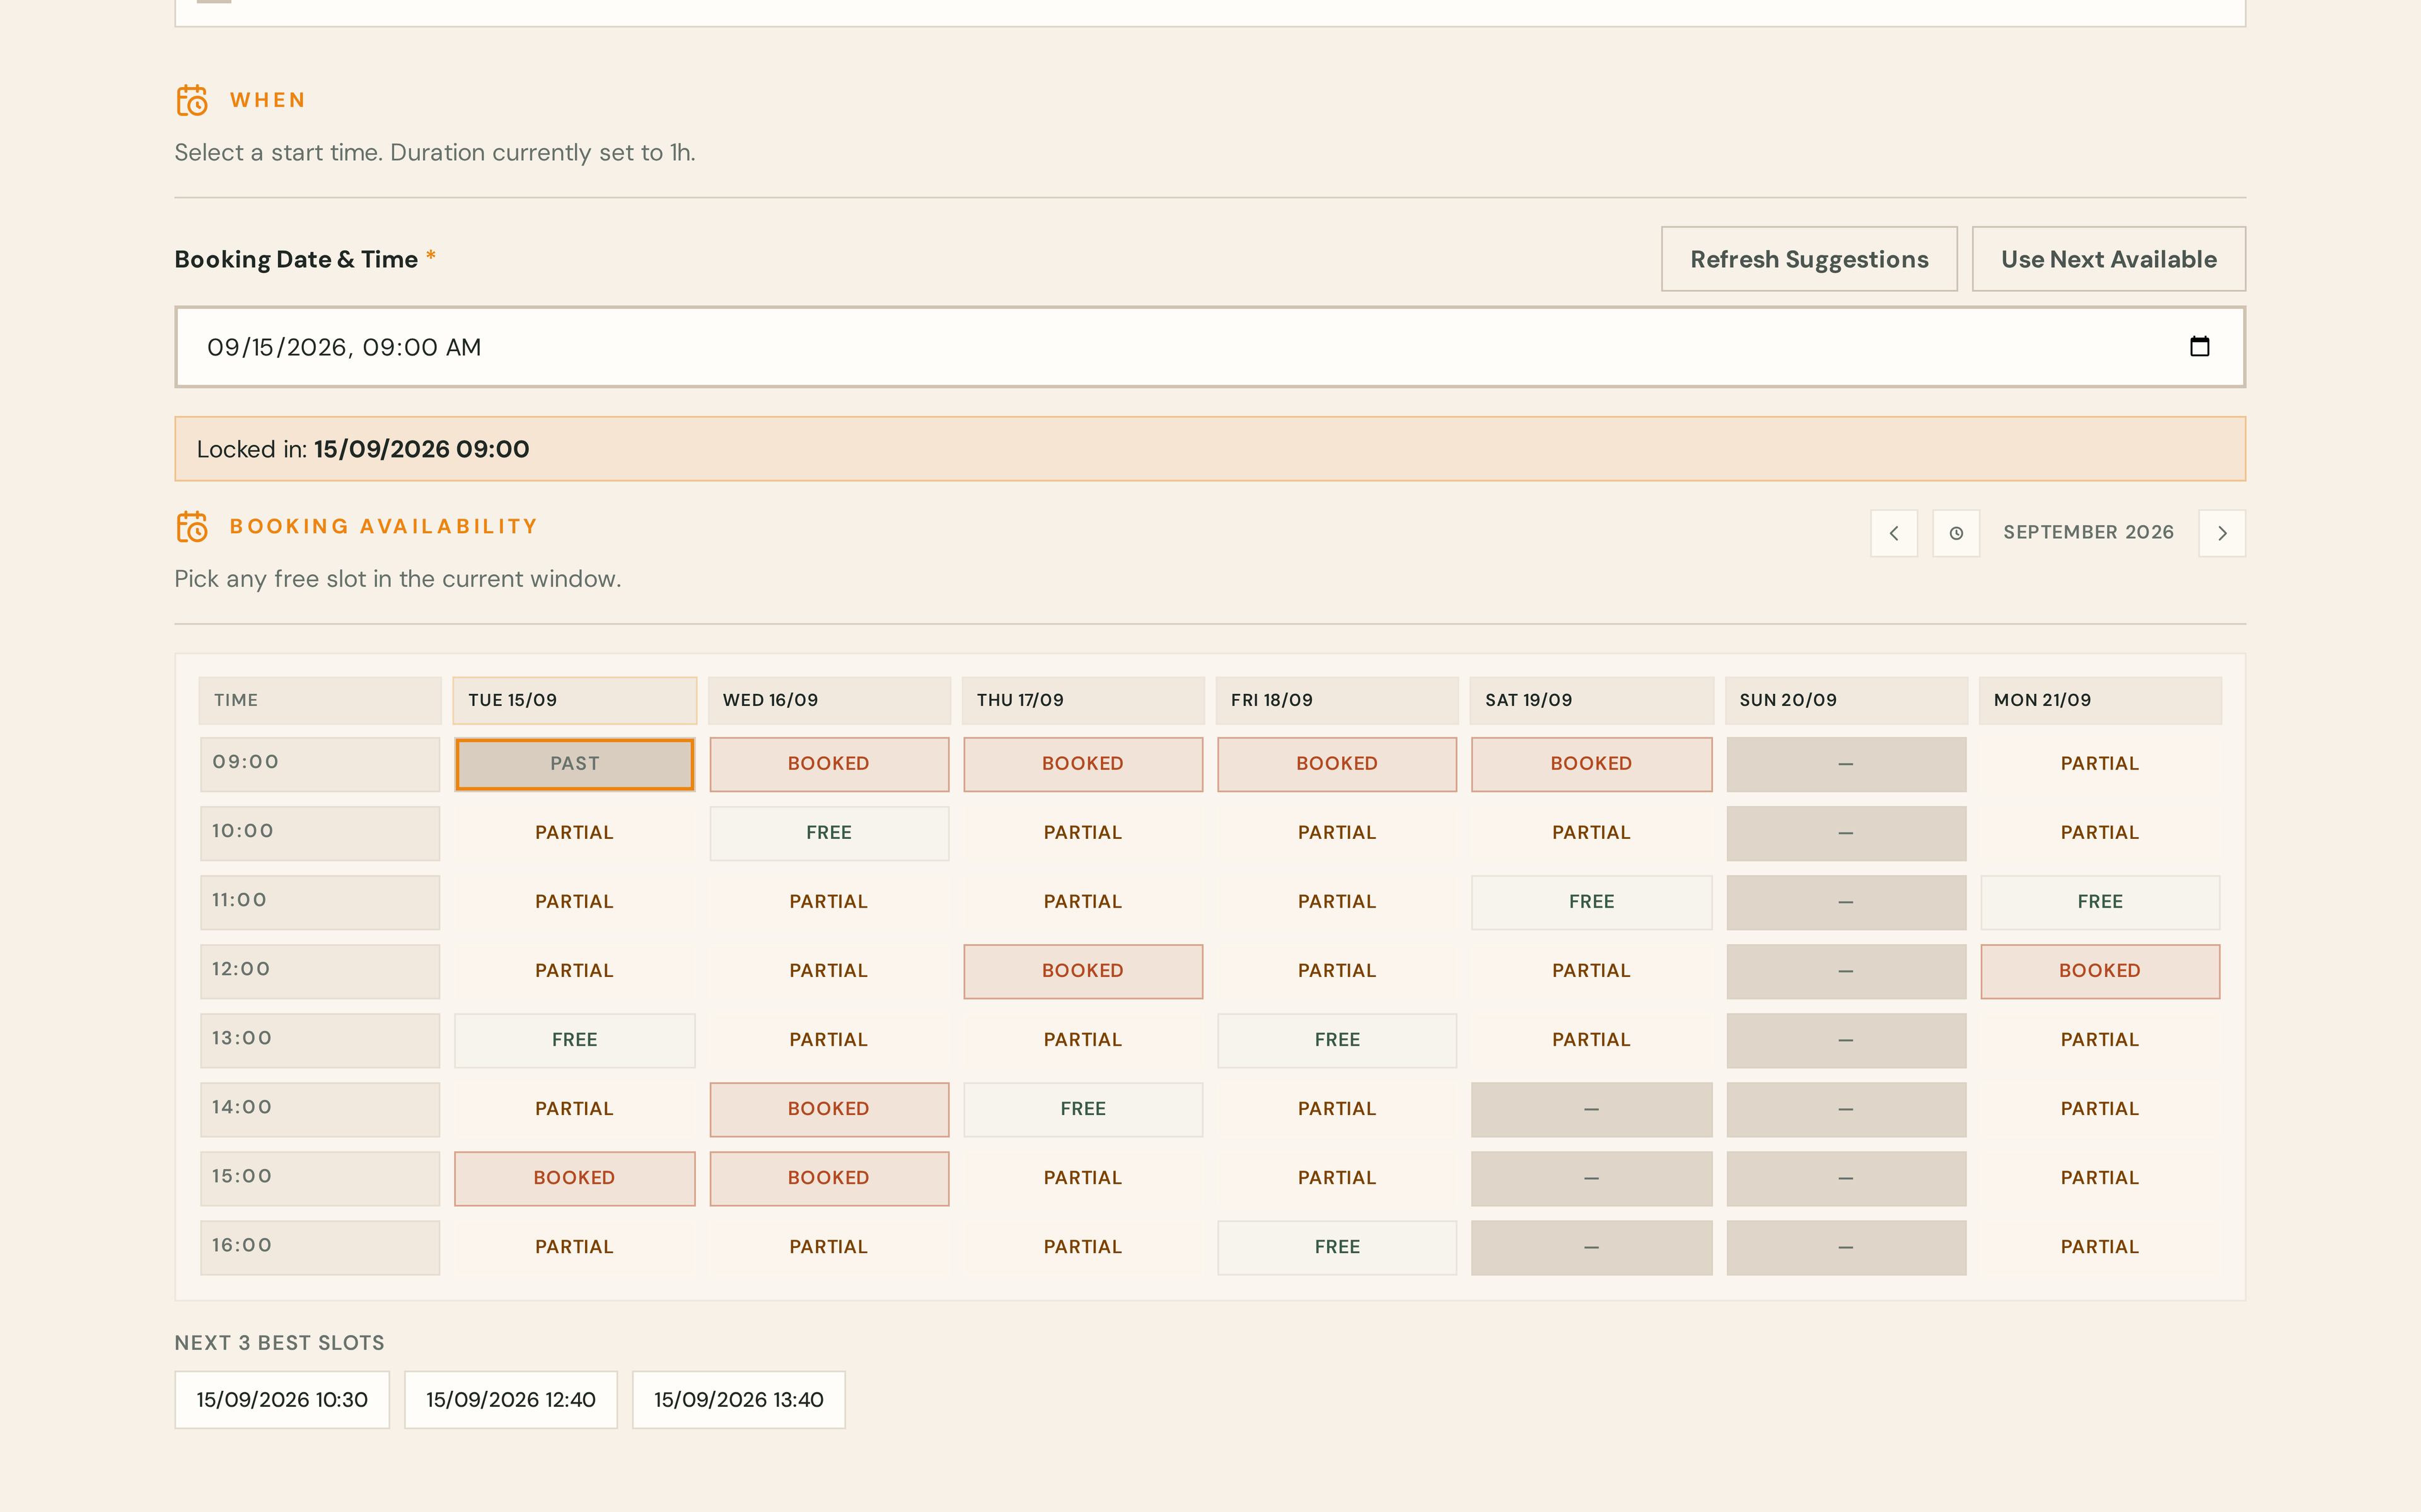Select the PAST slot on Tue 09:00
The height and width of the screenshot is (1512, 2421).
[x=575, y=764]
